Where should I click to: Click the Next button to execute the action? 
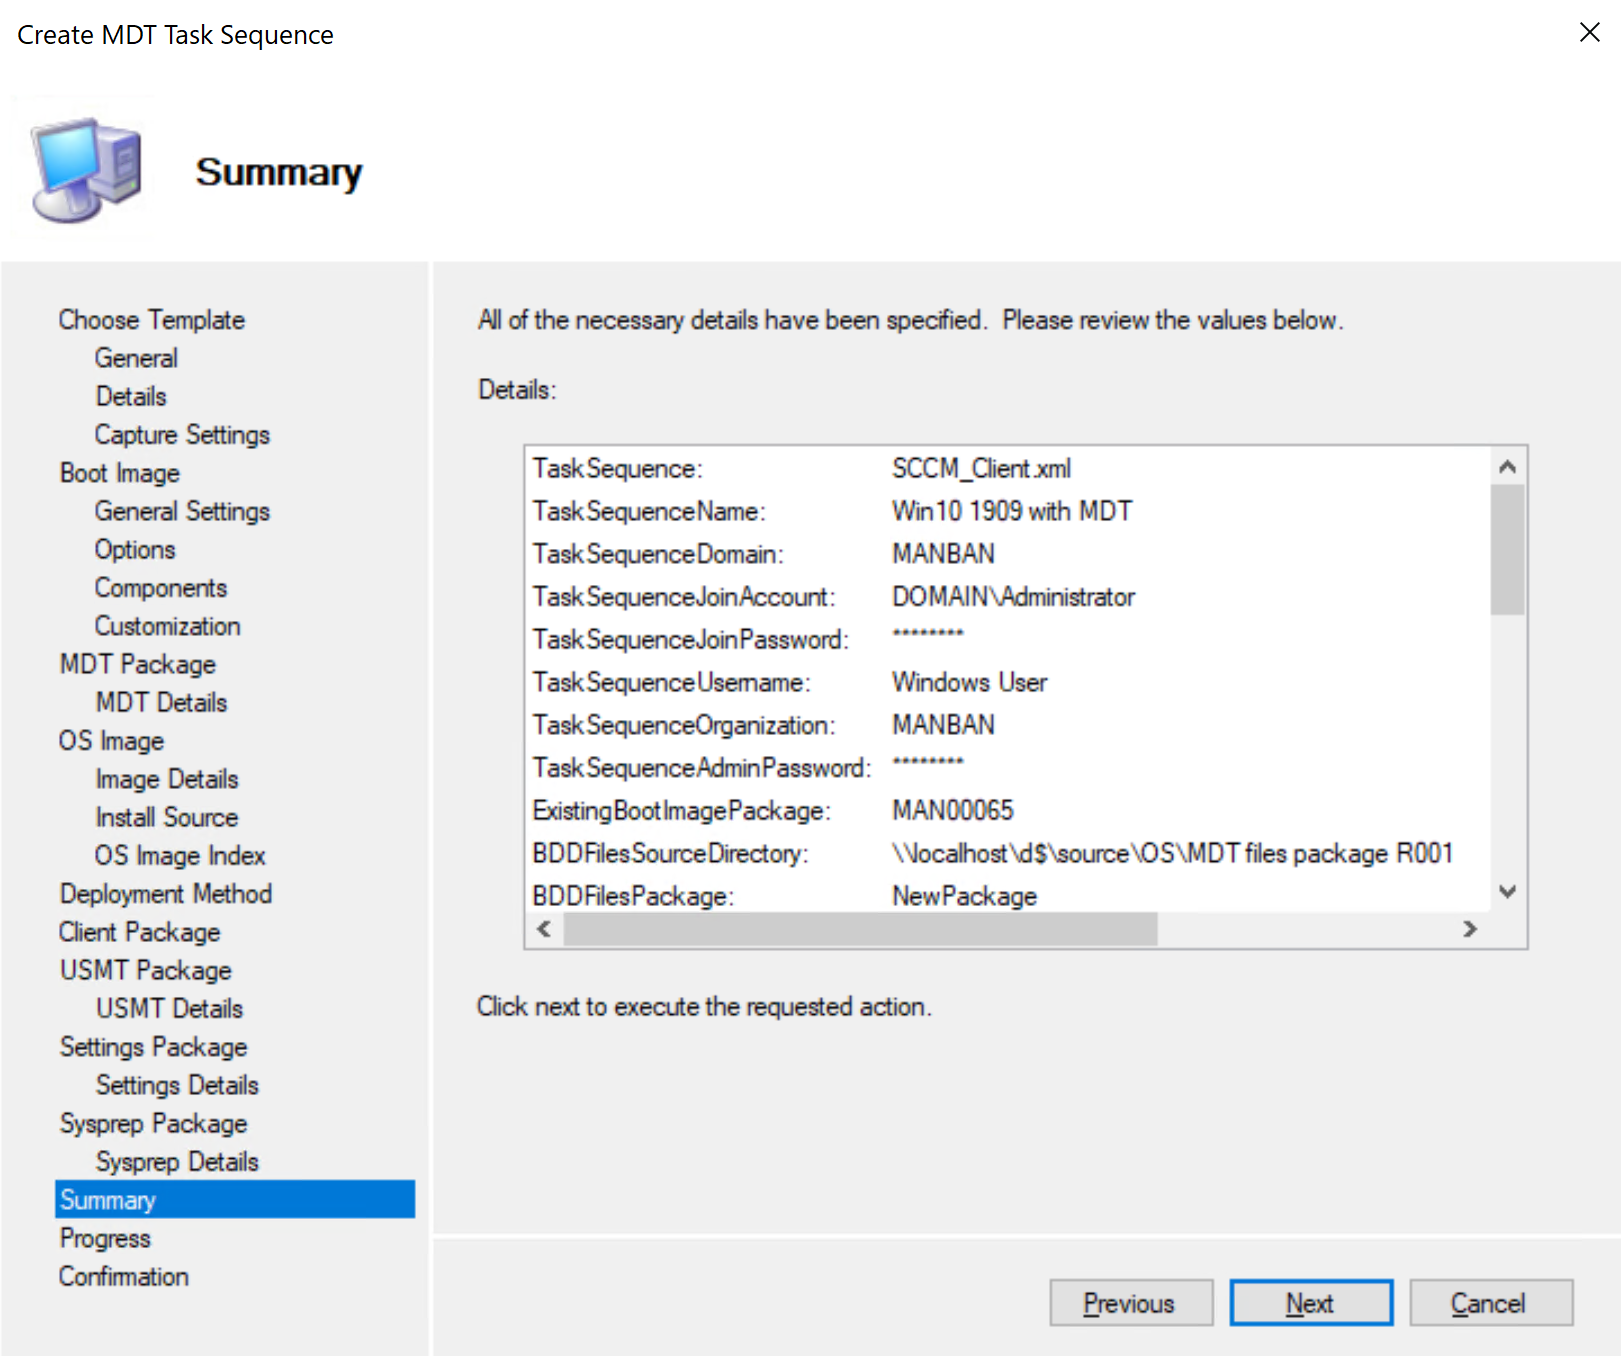pyautogui.click(x=1310, y=1302)
